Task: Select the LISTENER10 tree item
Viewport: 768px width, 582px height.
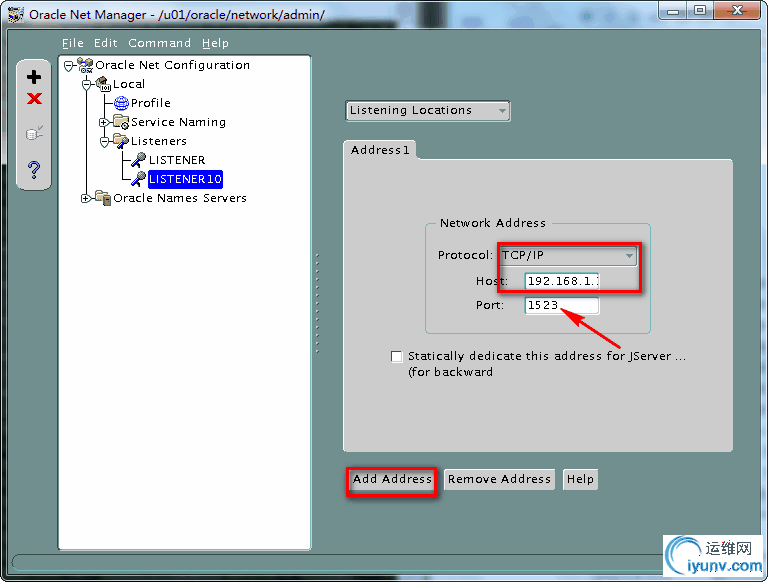Action: 186,179
